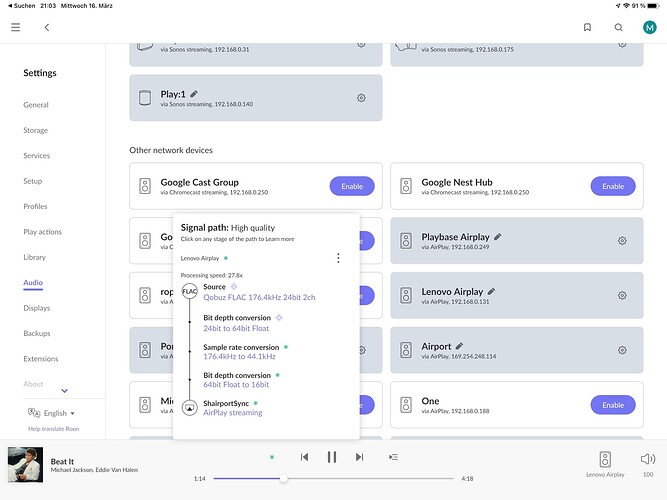The image size is (667, 500).
Task: Open AirPlay streaming stage info
Action: (233, 413)
